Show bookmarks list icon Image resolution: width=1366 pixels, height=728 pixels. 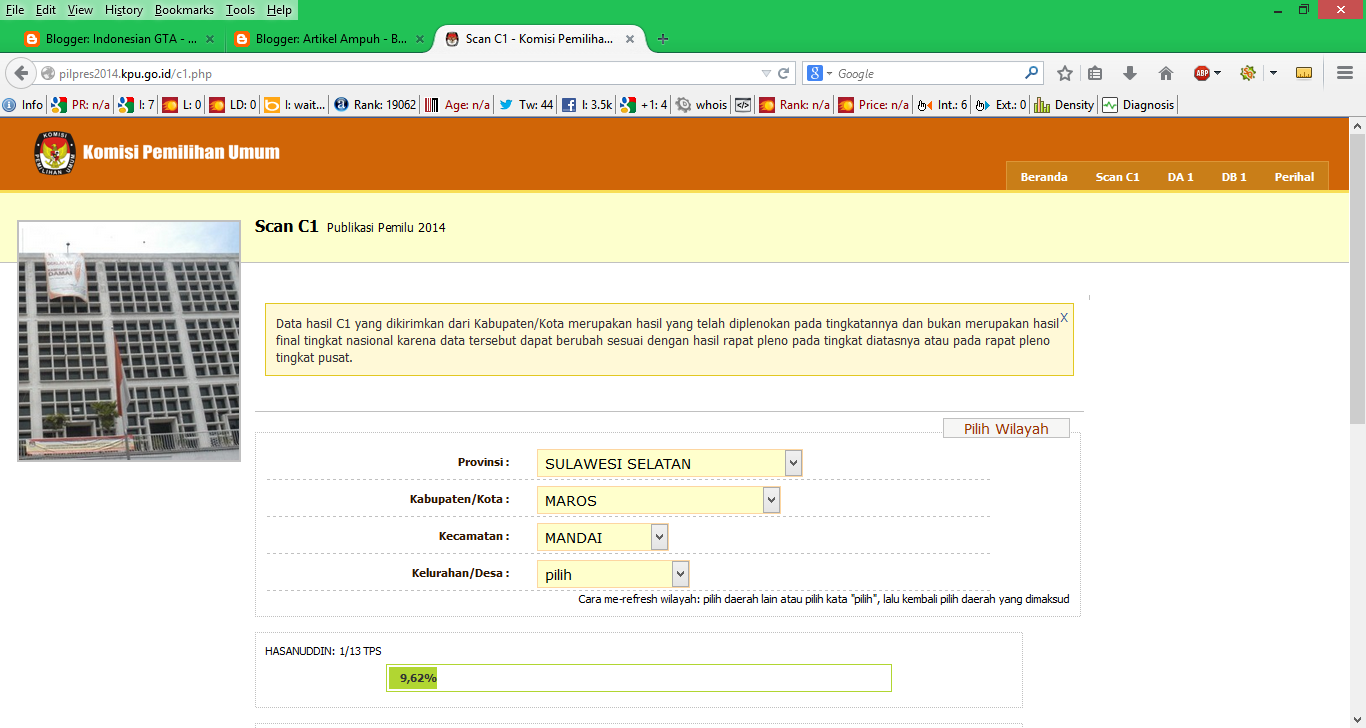pos(1095,73)
